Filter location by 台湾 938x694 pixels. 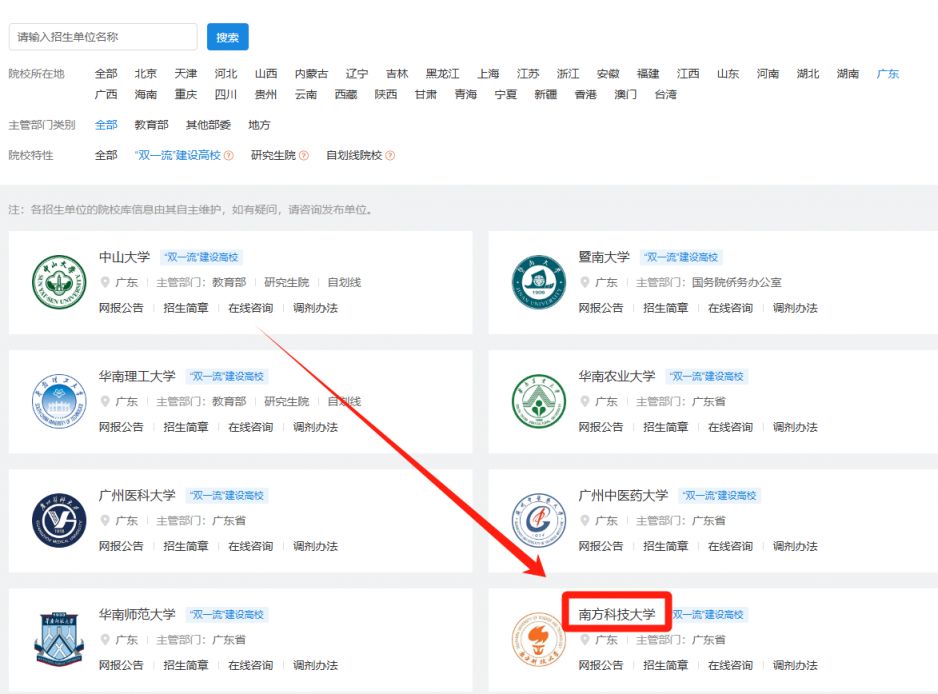click(665, 94)
